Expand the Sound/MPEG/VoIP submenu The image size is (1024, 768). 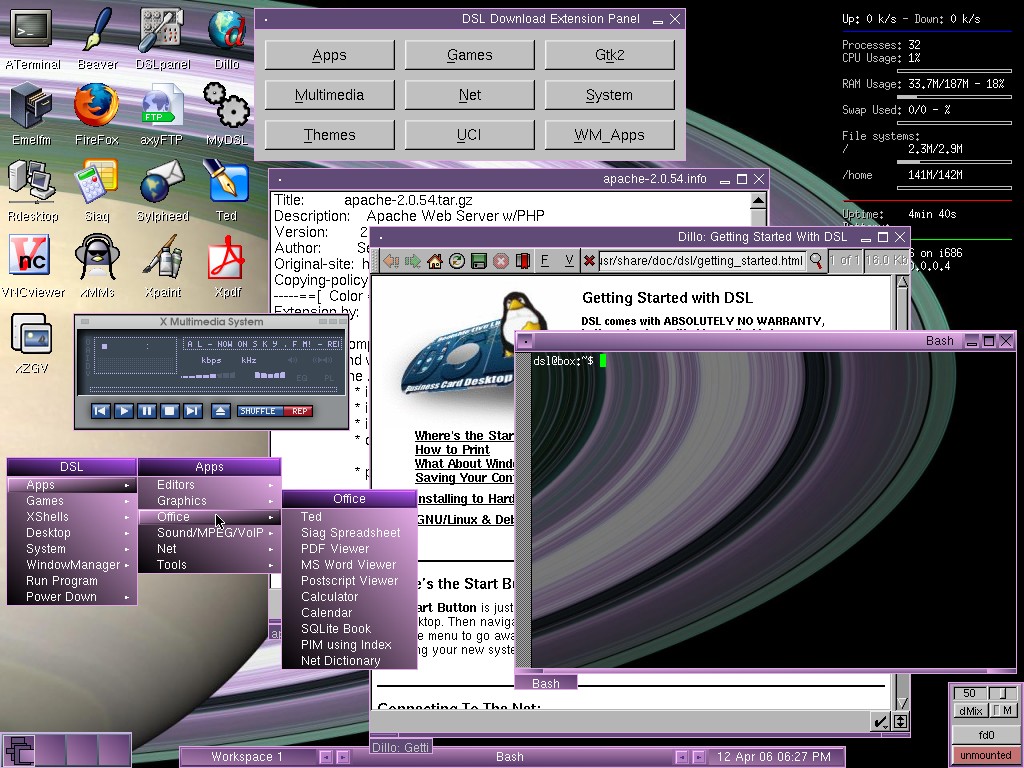[x=210, y=532]
